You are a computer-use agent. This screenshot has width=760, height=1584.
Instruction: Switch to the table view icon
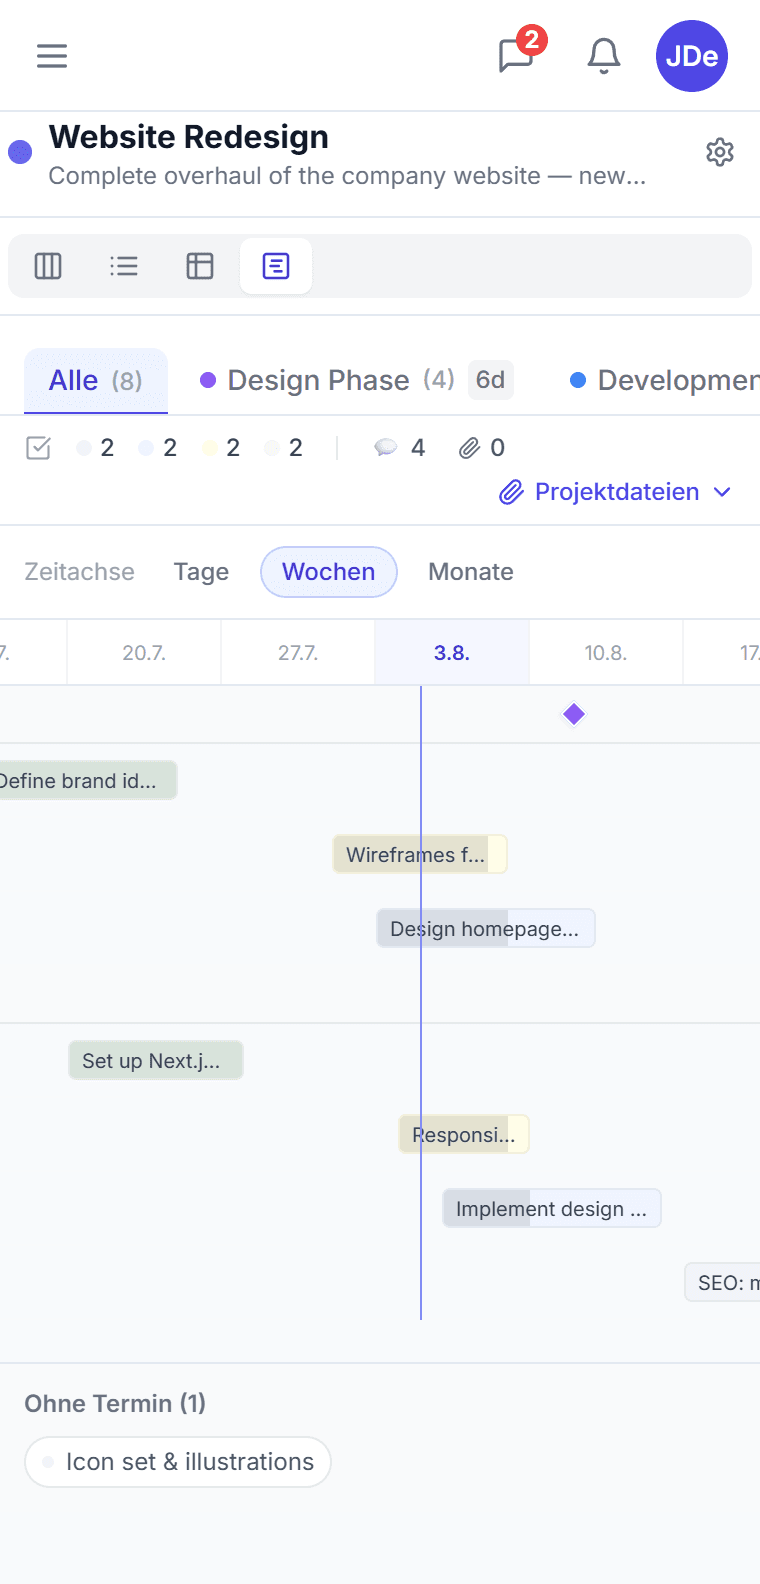[200, 266]
